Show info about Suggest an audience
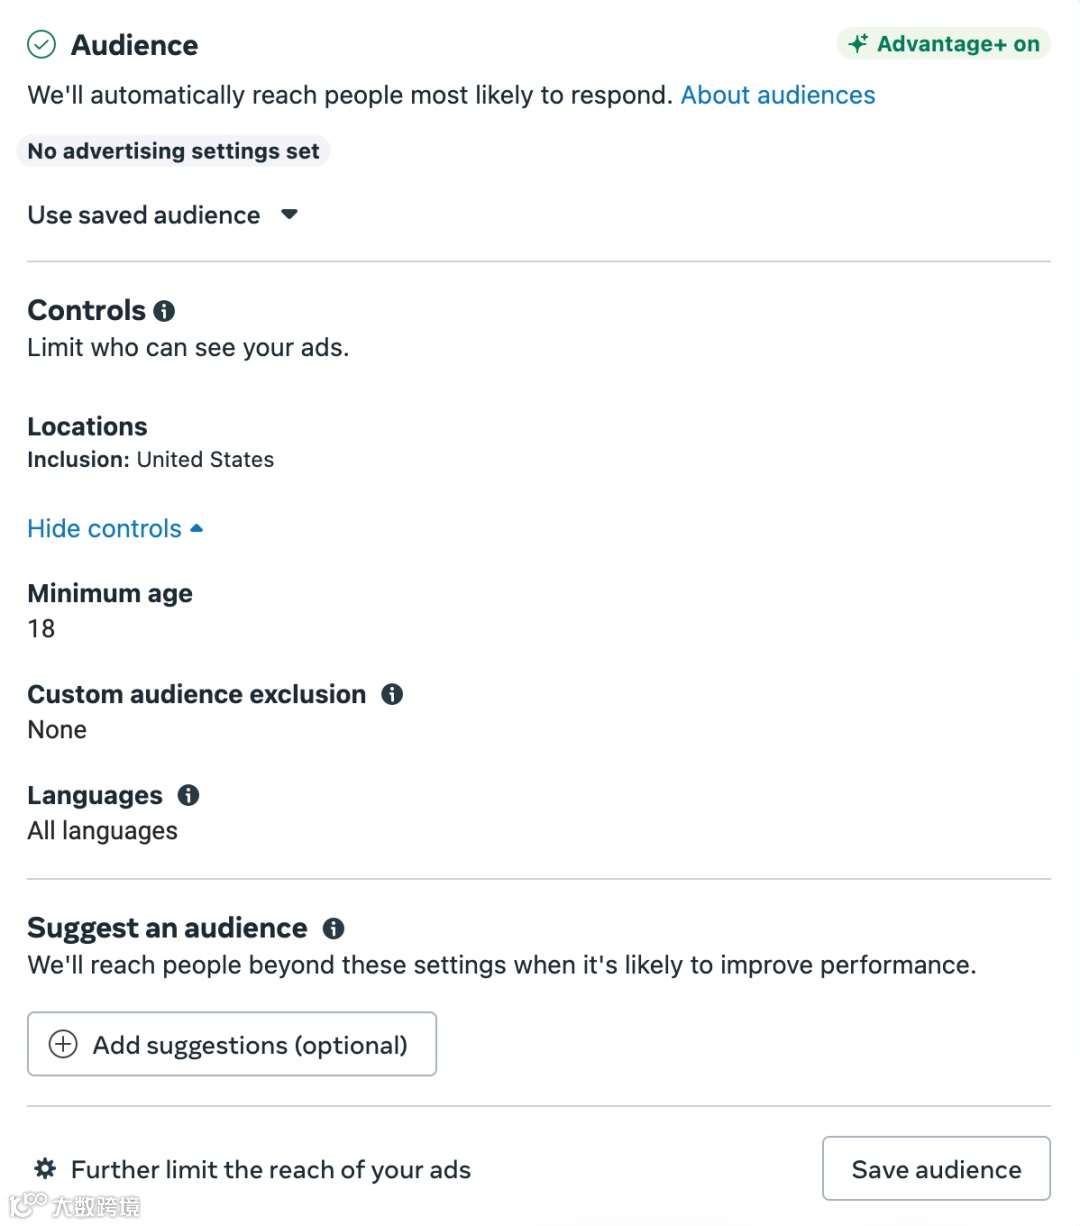This screenshot has width=1080, height=1226. pyautogui.click(x=333, y=929)
